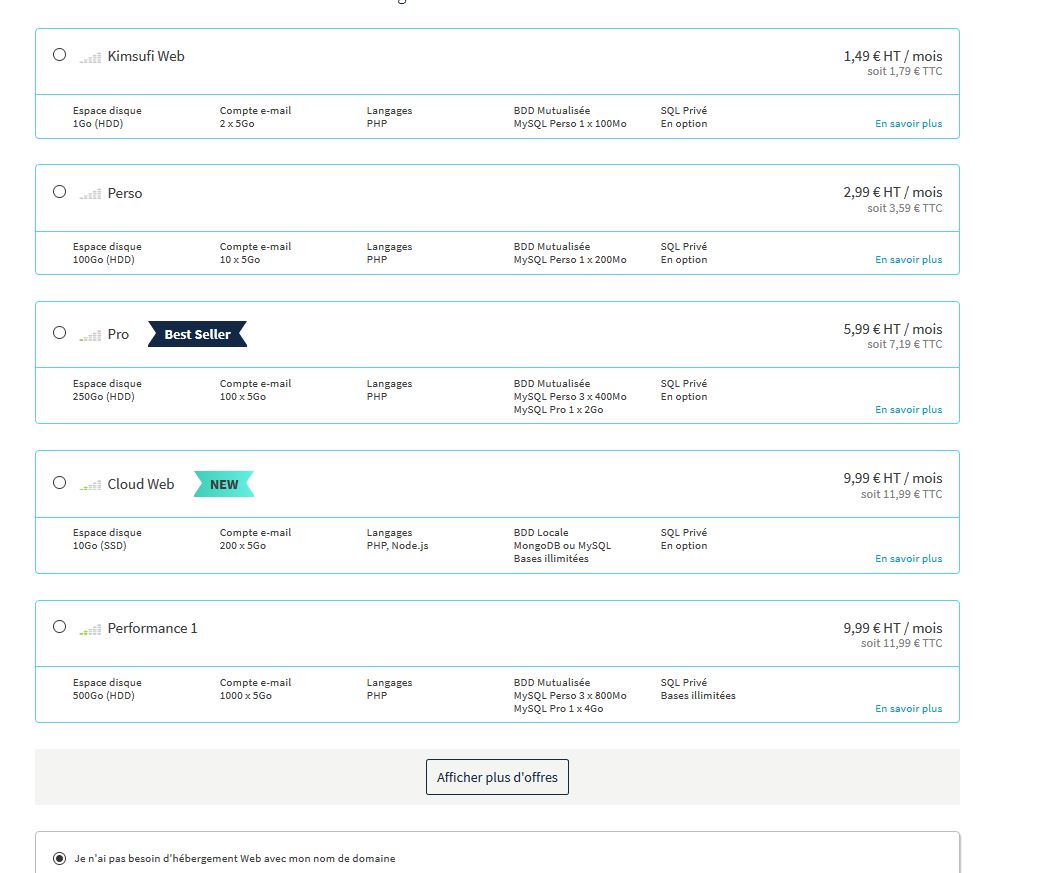This screenshot has width=1056, height=873.
Task: Click the Cloud Web signal bars icon
Action: tap(90, 486)
